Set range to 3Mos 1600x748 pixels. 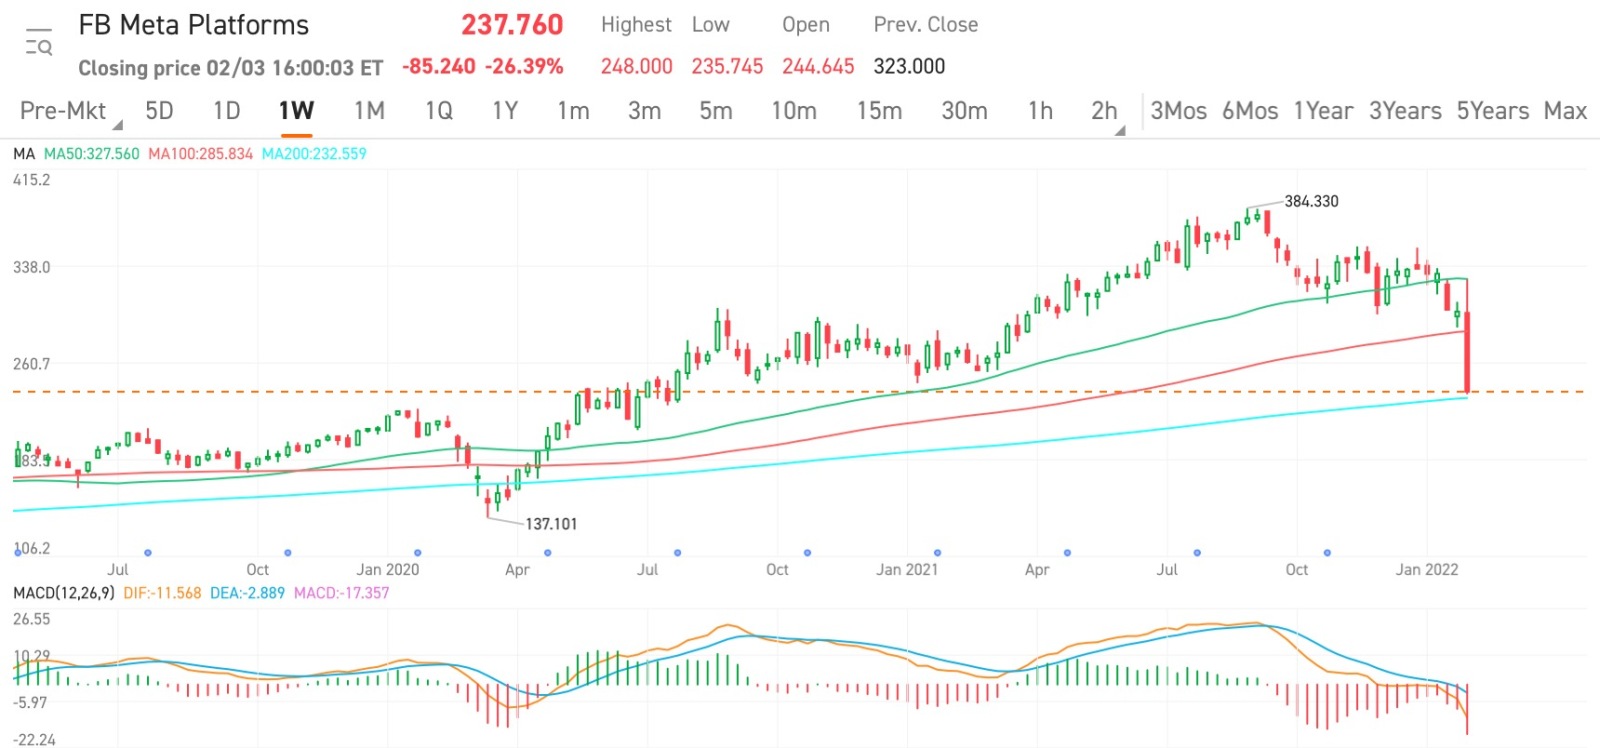pyautogui.click(x=1178, y=111)
